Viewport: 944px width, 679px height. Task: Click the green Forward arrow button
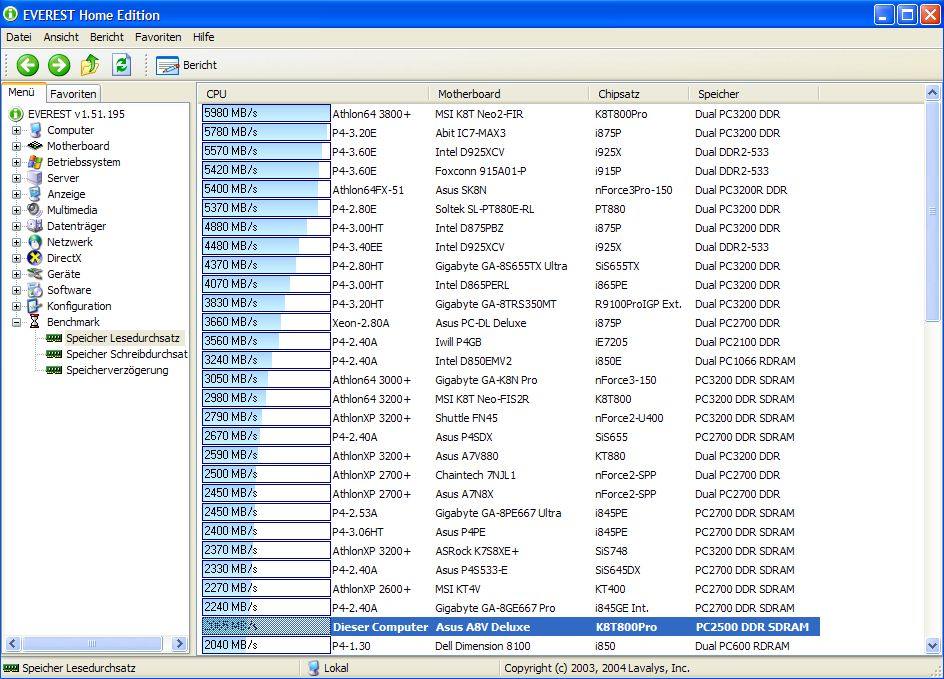(59, 65)
